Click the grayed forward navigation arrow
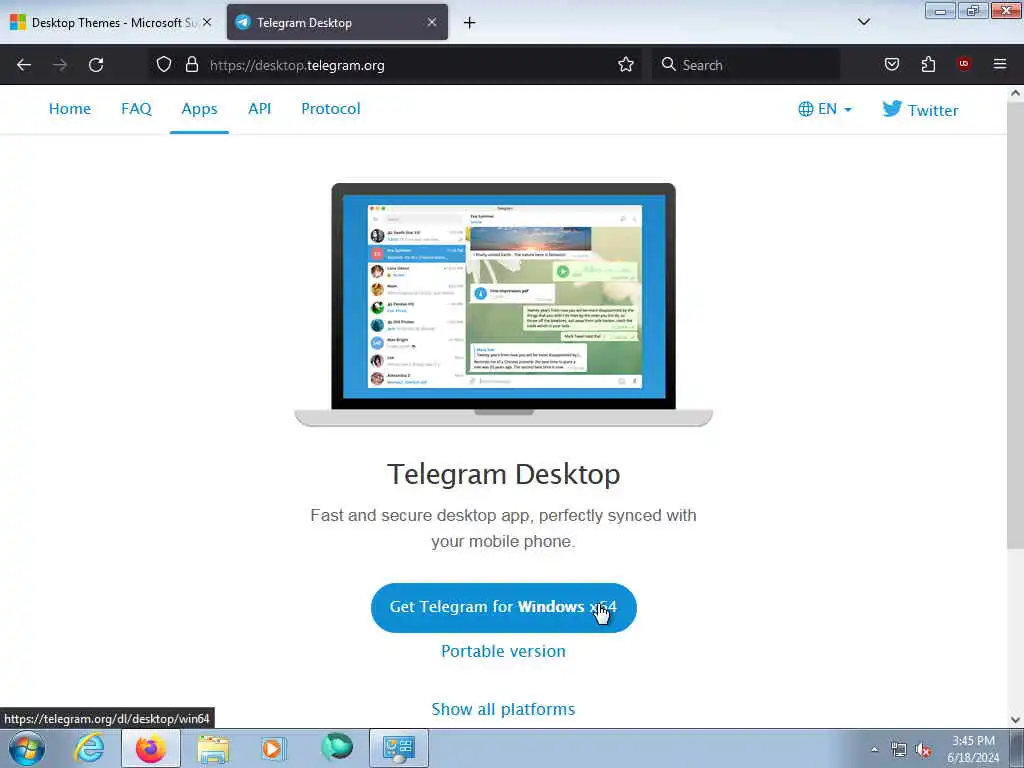Viewport: 1024px width, 768px height. pos(60,65)
